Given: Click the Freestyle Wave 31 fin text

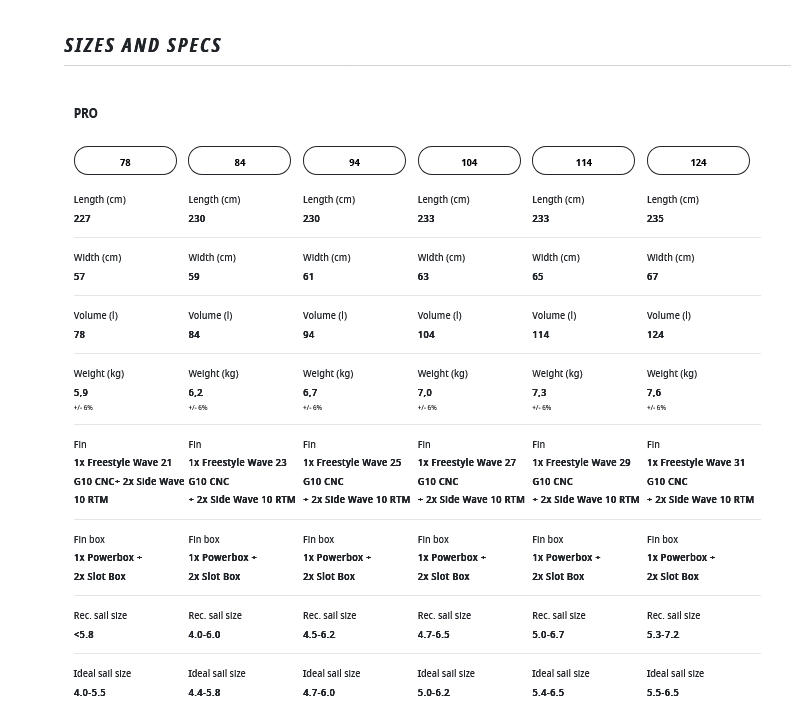Looking at the screenshot, I should click(696, 463).
